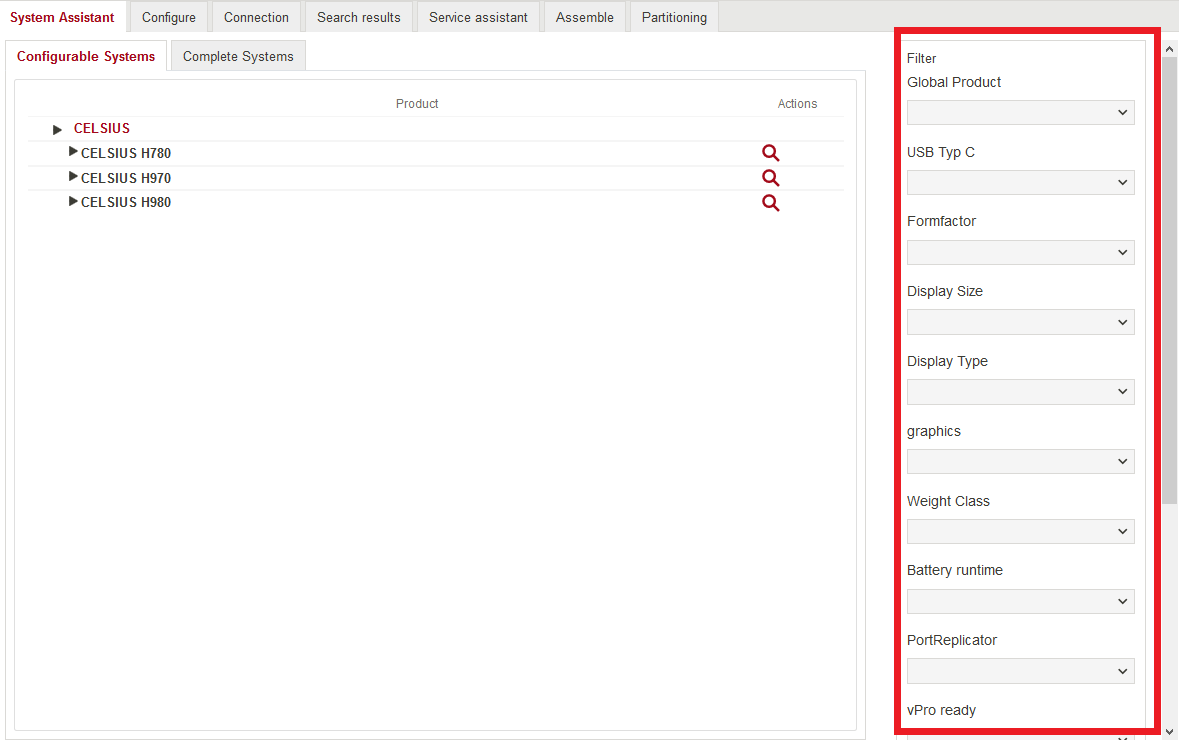The height and width of the screenshot is (747, 1179).
Task: Select the CELSIUS H980 product name
Action: pyautogui.click(x=126, y=202)
